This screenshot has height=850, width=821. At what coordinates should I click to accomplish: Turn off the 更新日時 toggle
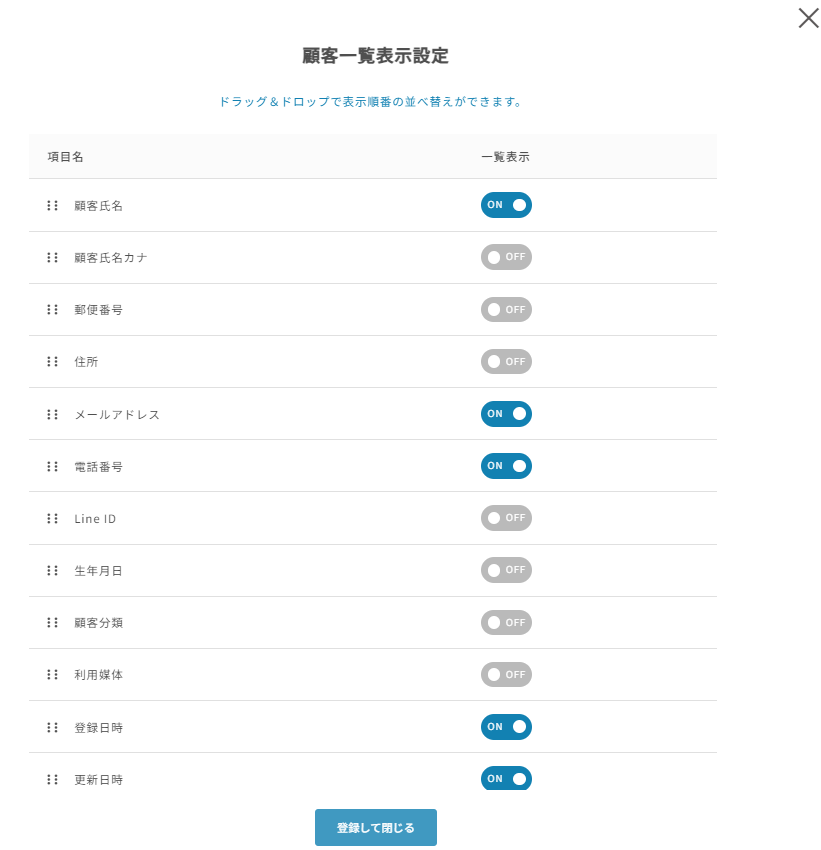pos(506,778)
